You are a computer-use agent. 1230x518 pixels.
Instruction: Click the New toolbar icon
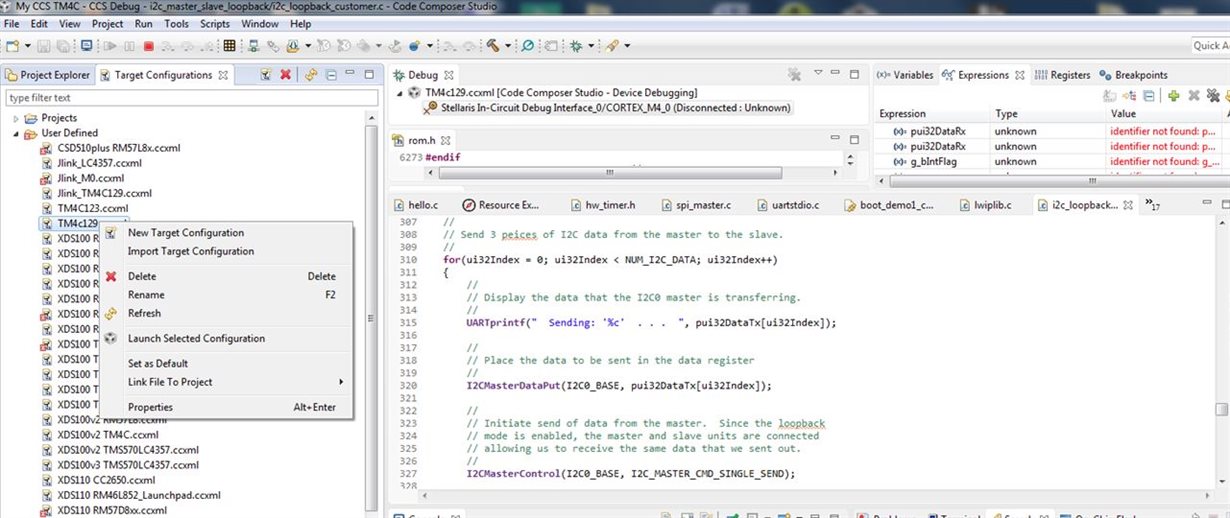pyautogui.click(x=11, y=45)
